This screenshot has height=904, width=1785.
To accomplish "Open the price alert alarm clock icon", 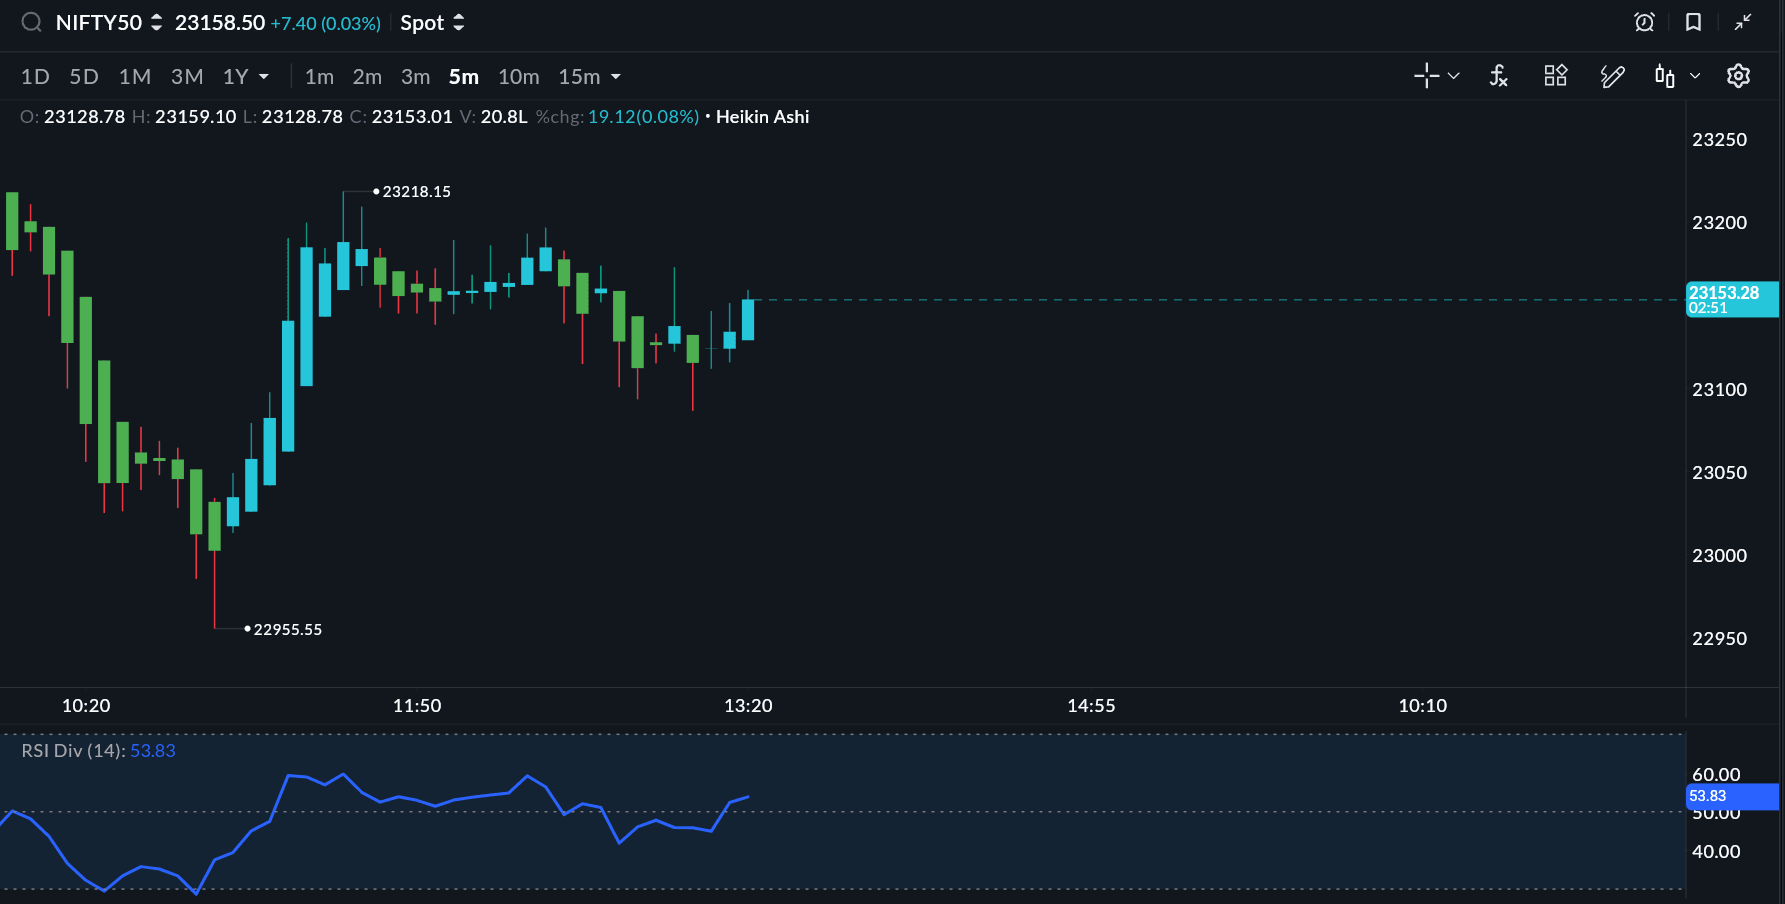I will 1644,22.
